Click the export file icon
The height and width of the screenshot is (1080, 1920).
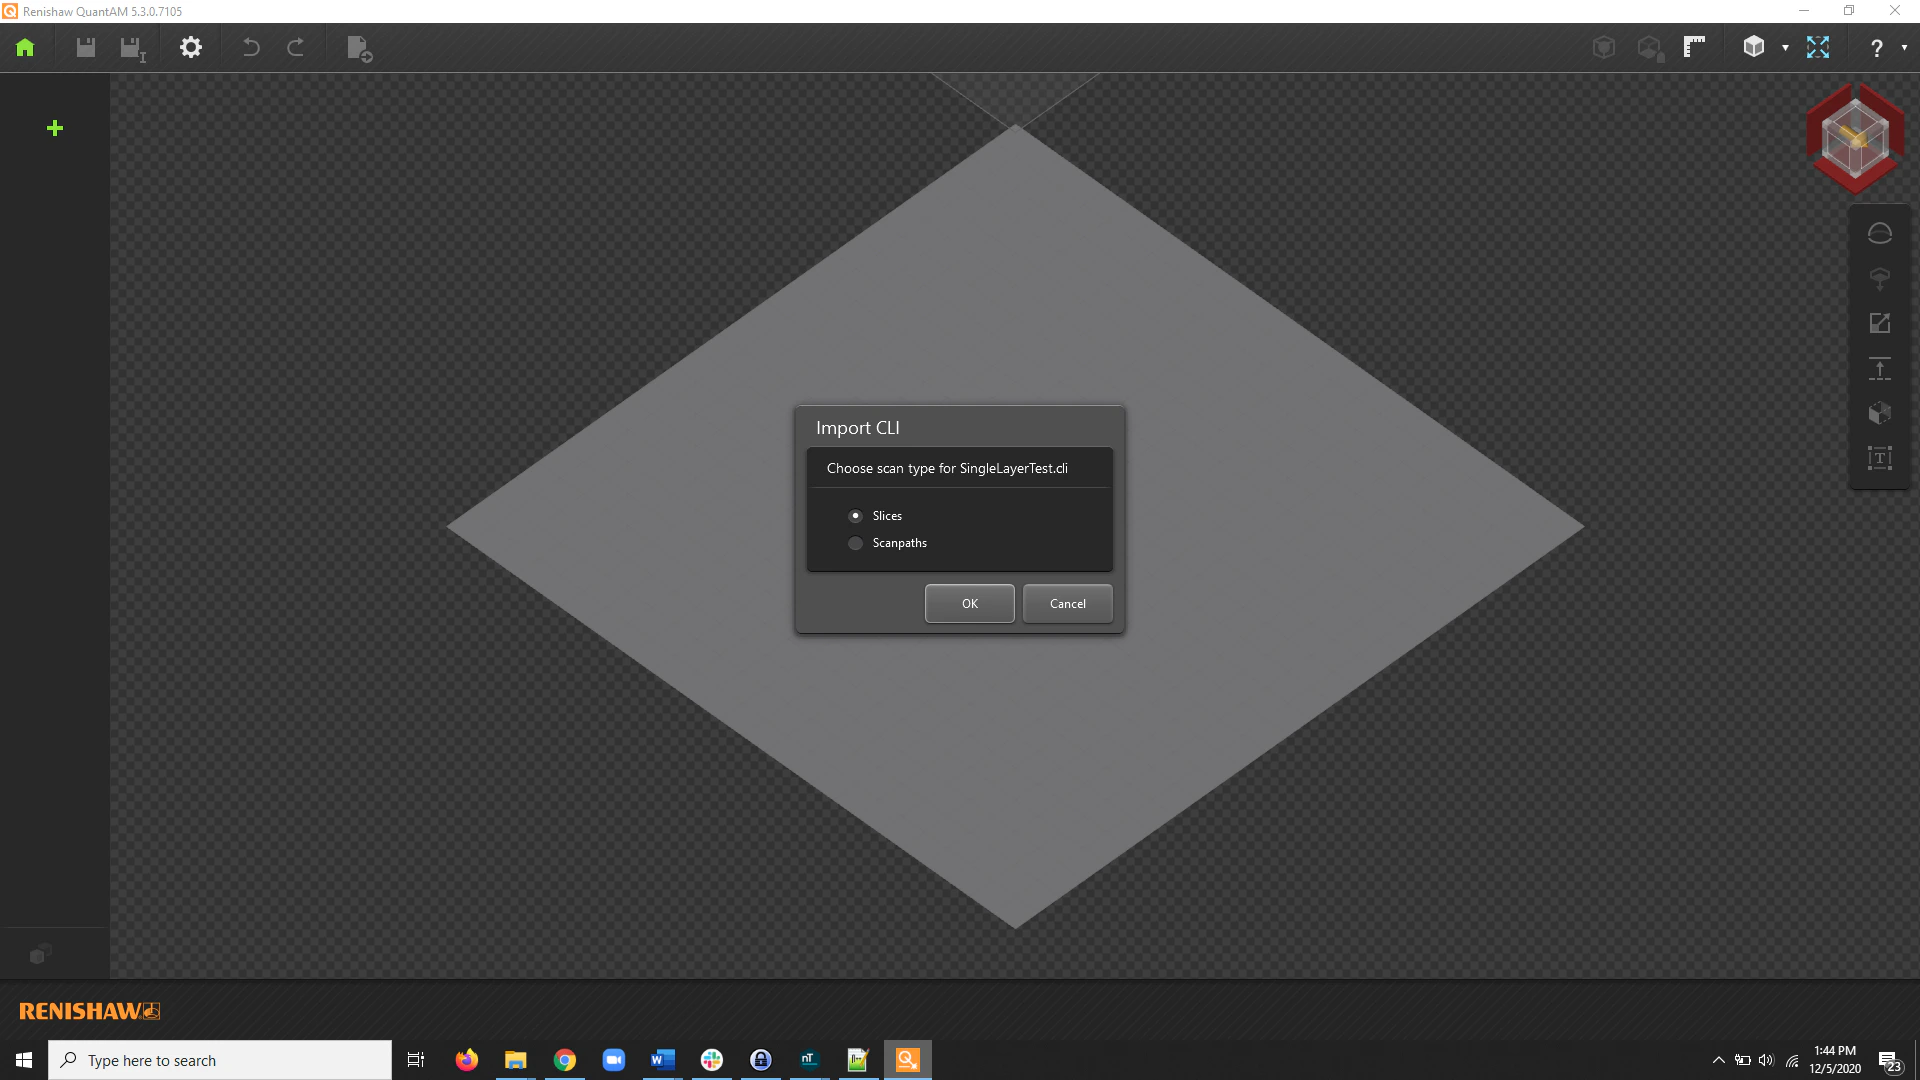click(359, 48)
